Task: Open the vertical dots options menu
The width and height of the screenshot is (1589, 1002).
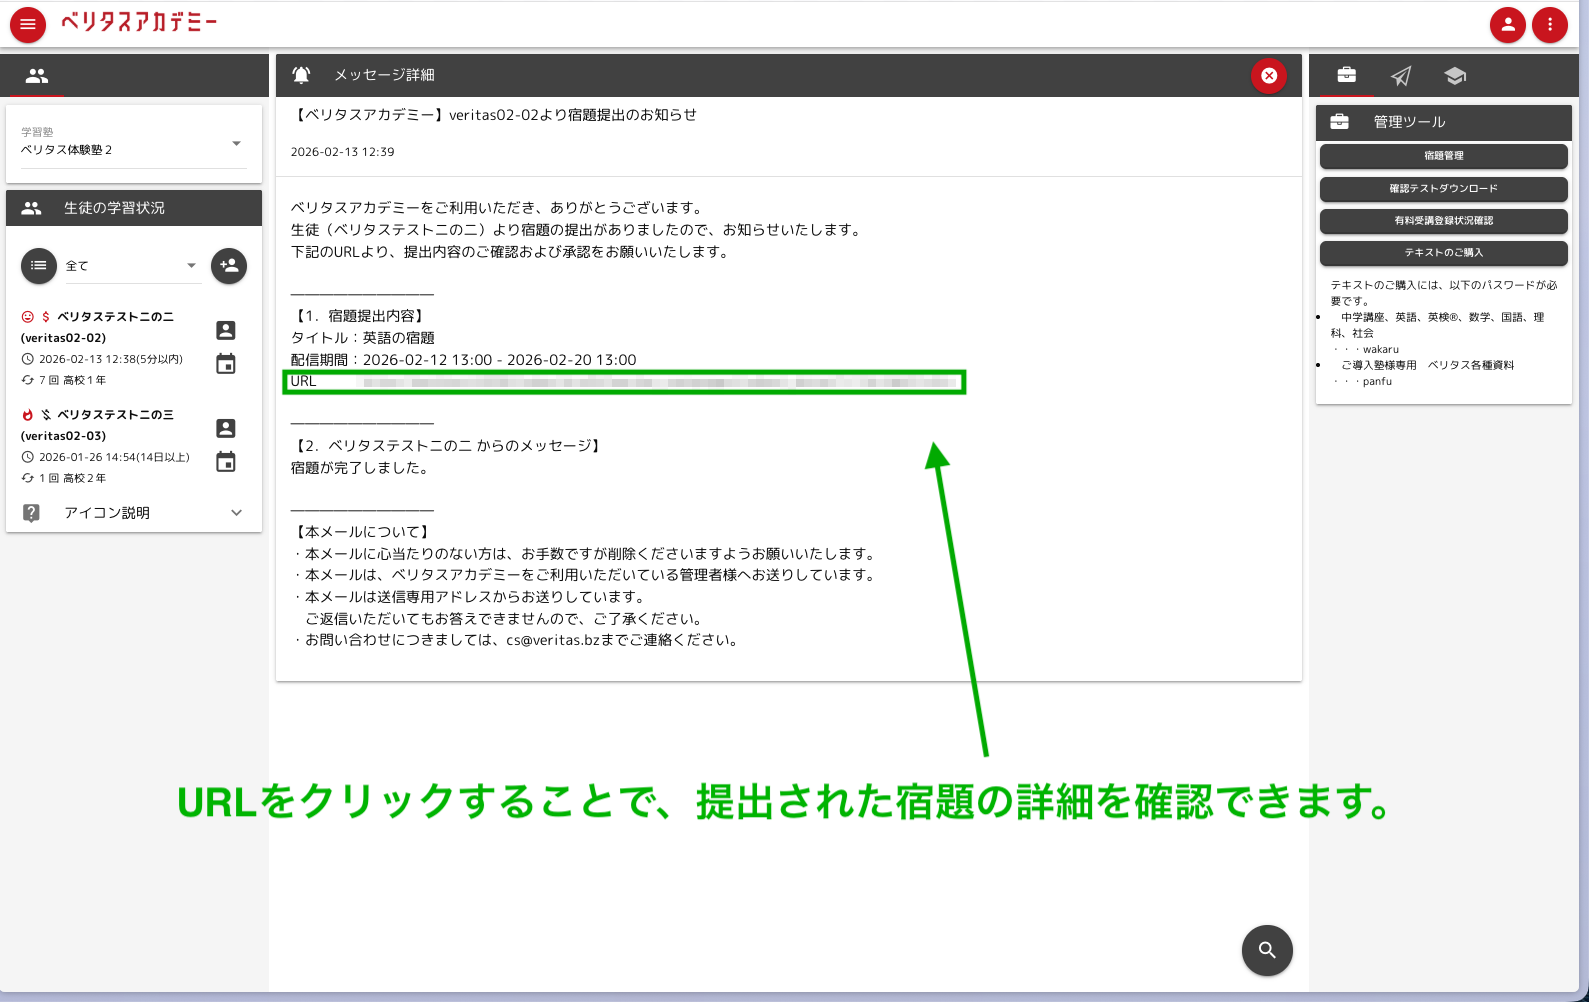Action: 1550,24
